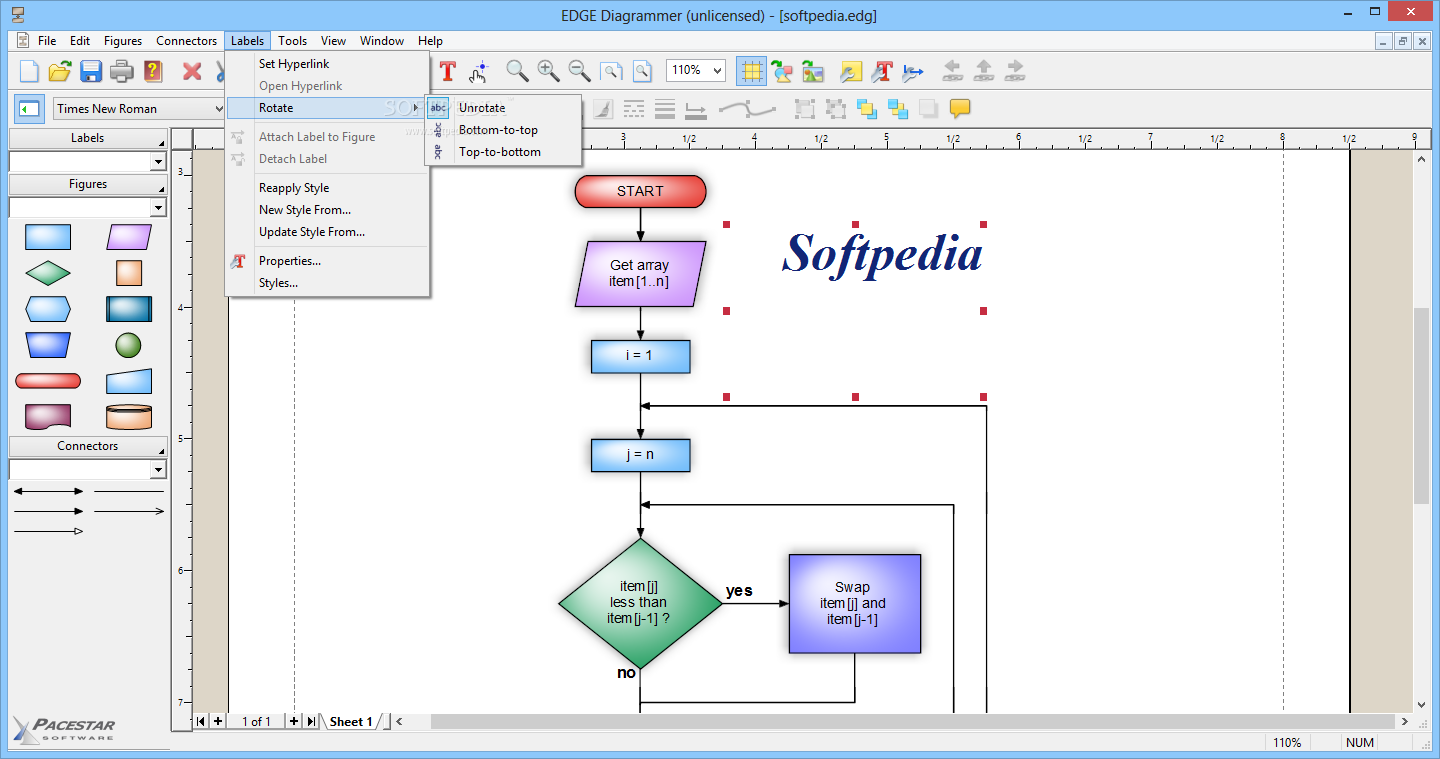
Task: Click the Zoom In magnifier icon
Action: pos(548,71)
